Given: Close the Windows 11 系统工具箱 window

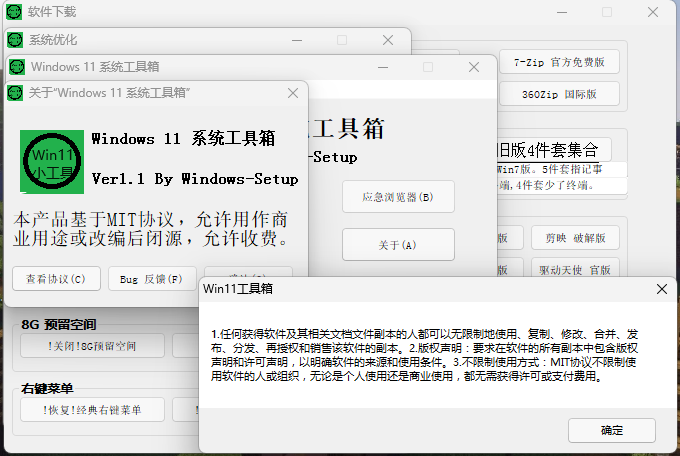Looking at the screenshot, I should click(474, 67).
